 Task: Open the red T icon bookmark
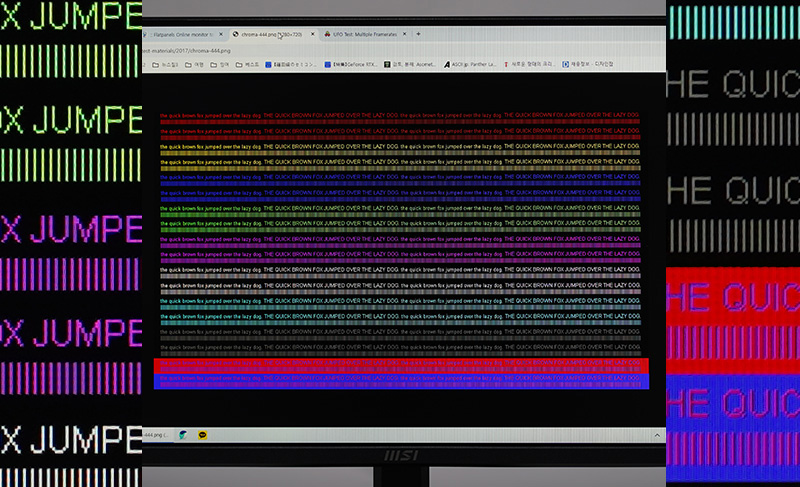click(x=529, y=64)
